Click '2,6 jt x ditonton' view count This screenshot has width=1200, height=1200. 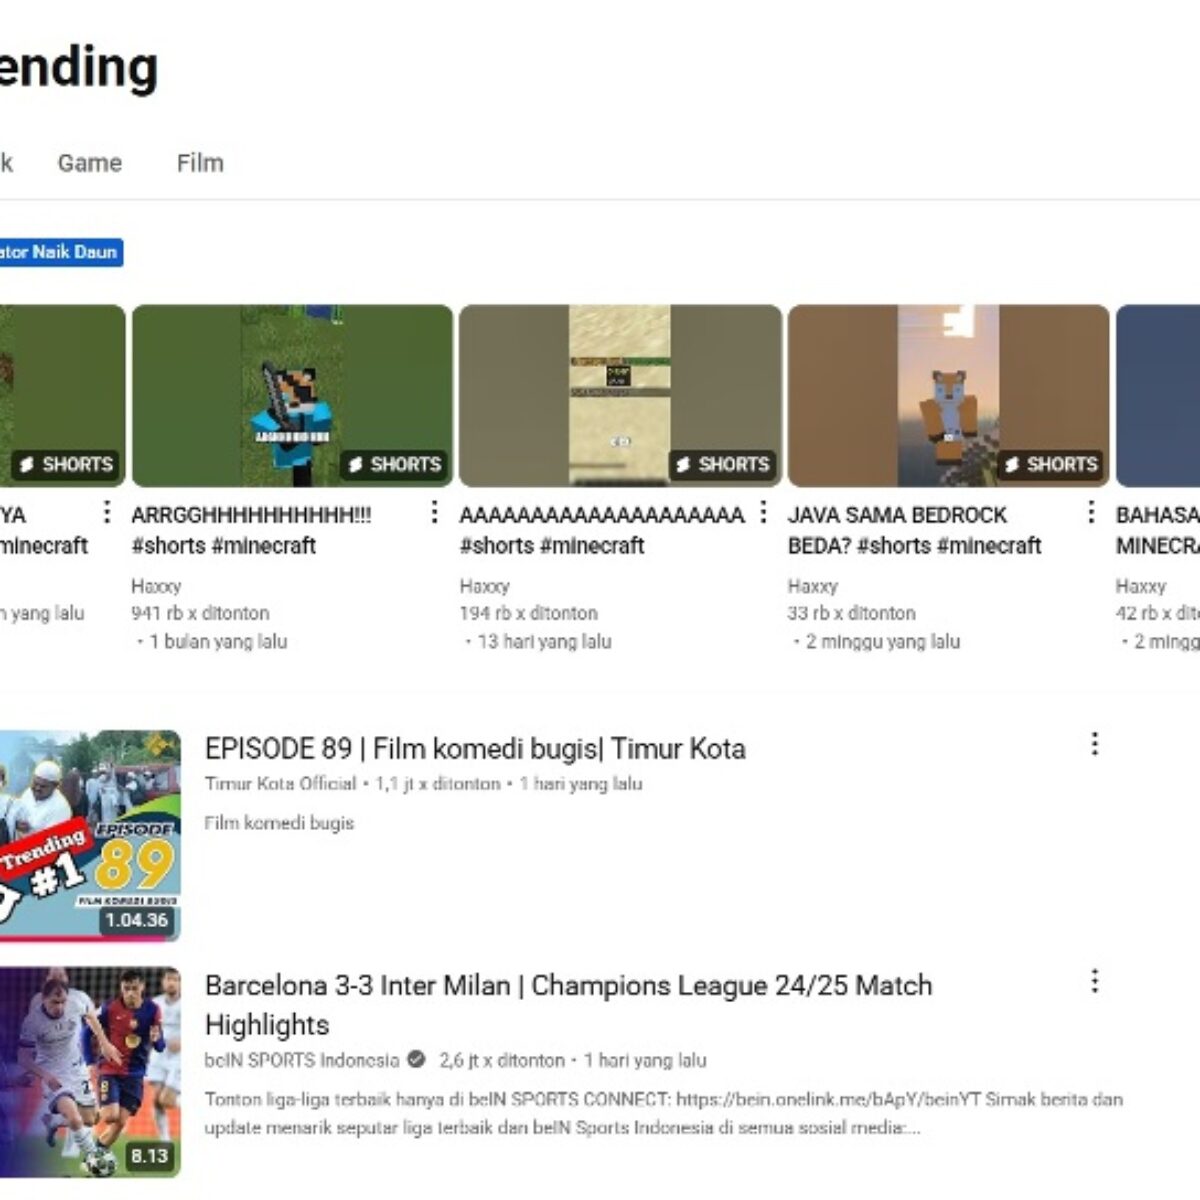point(502,1060)
